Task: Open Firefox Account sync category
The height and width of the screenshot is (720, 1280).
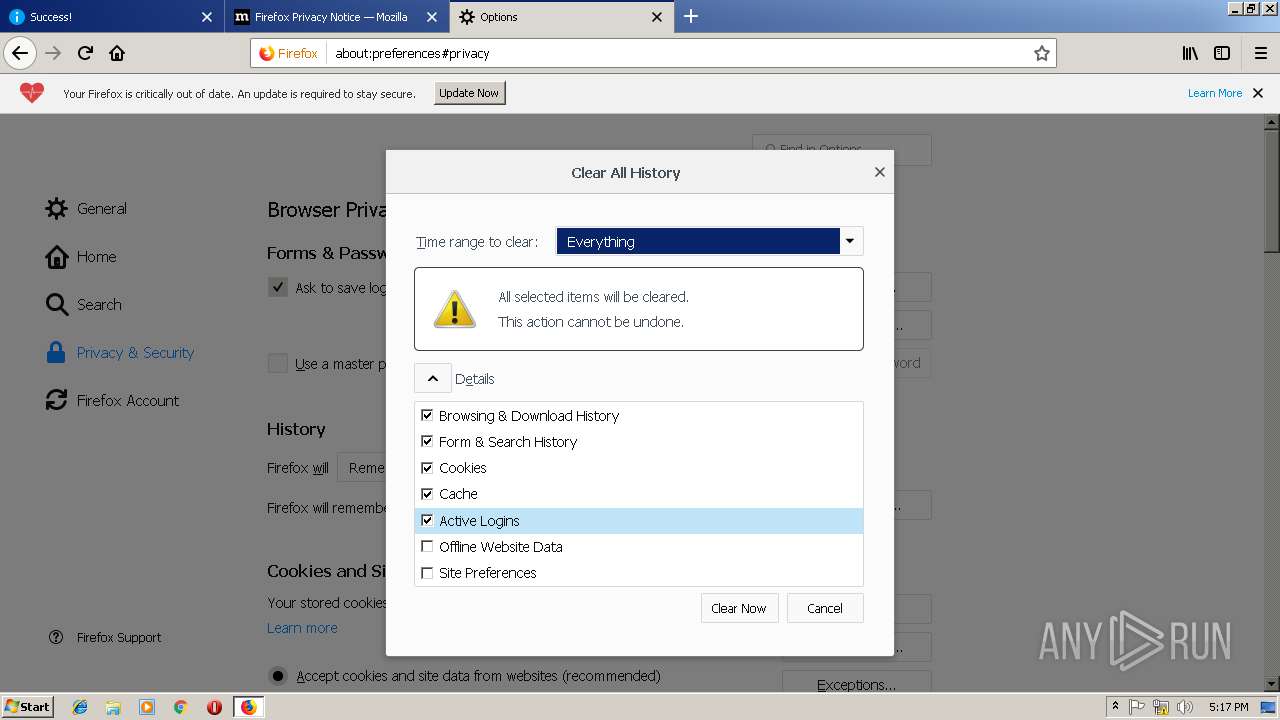Action: coord(113,400)
